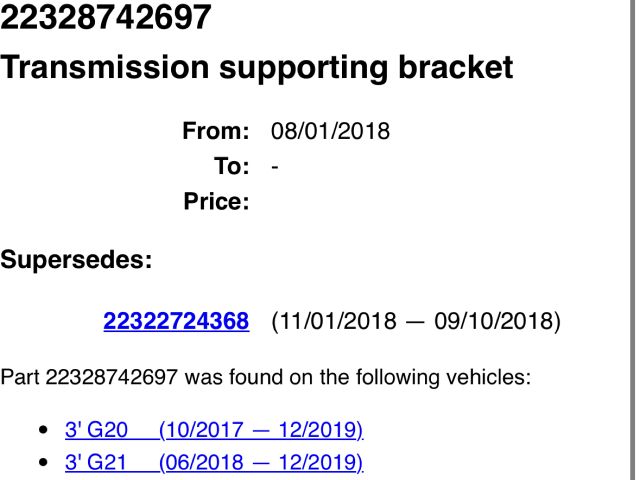The width and height of the screenshot is (640, 480).
Task: Click the "Price:" field label
Action: [x=215, y=202]
